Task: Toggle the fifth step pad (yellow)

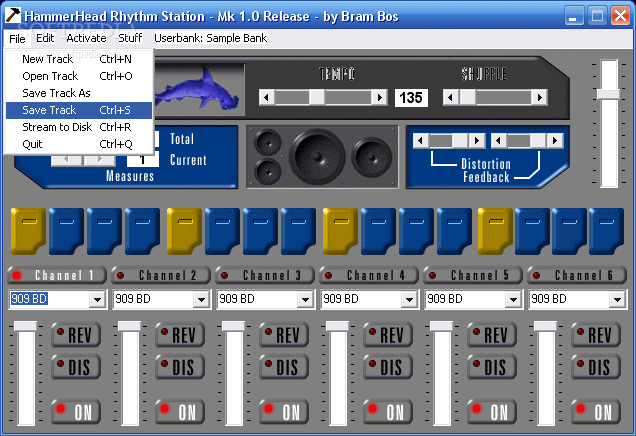Action: pyautogui.click(x=184, y=231)
